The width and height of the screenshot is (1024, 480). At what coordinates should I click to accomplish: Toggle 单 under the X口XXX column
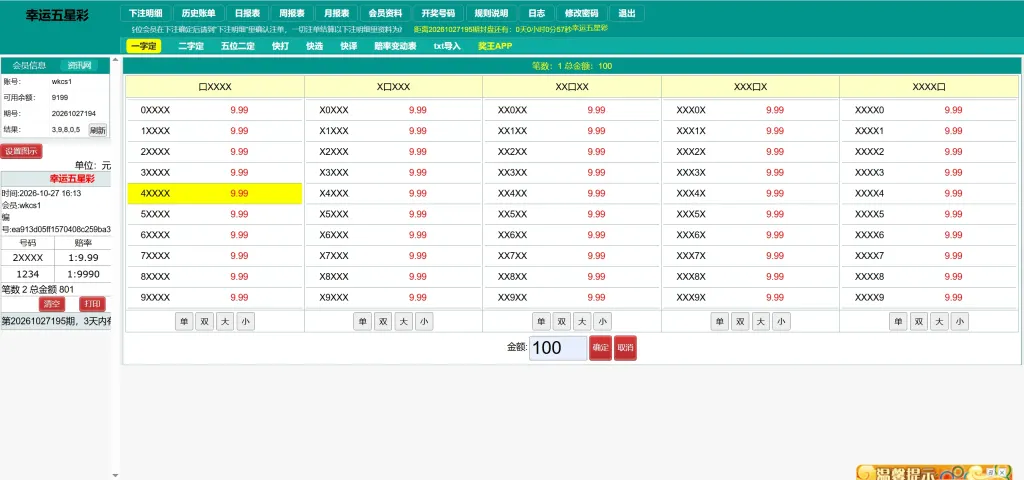pyautogui.click(x=362, y=321)
